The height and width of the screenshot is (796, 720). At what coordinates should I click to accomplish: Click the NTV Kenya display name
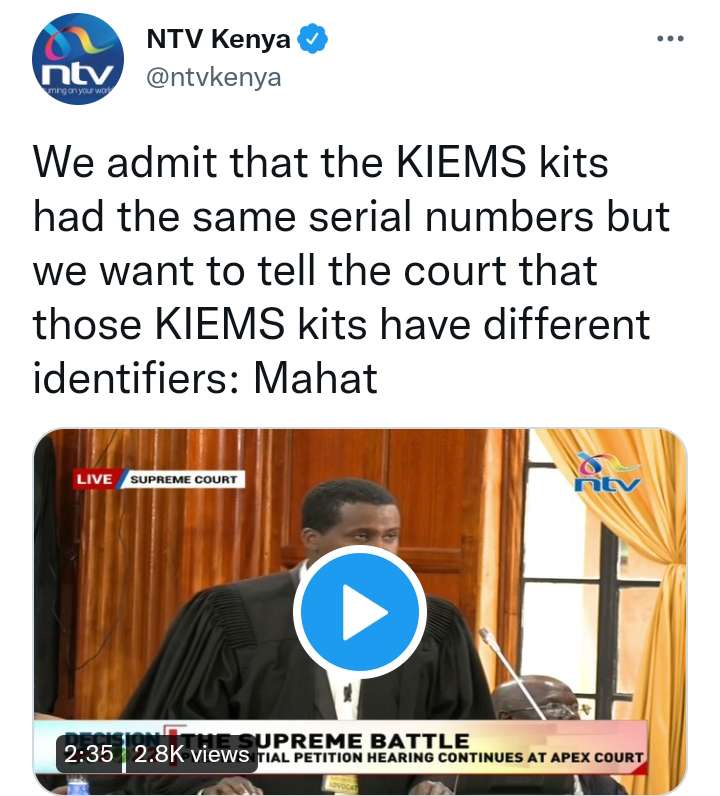218,39
